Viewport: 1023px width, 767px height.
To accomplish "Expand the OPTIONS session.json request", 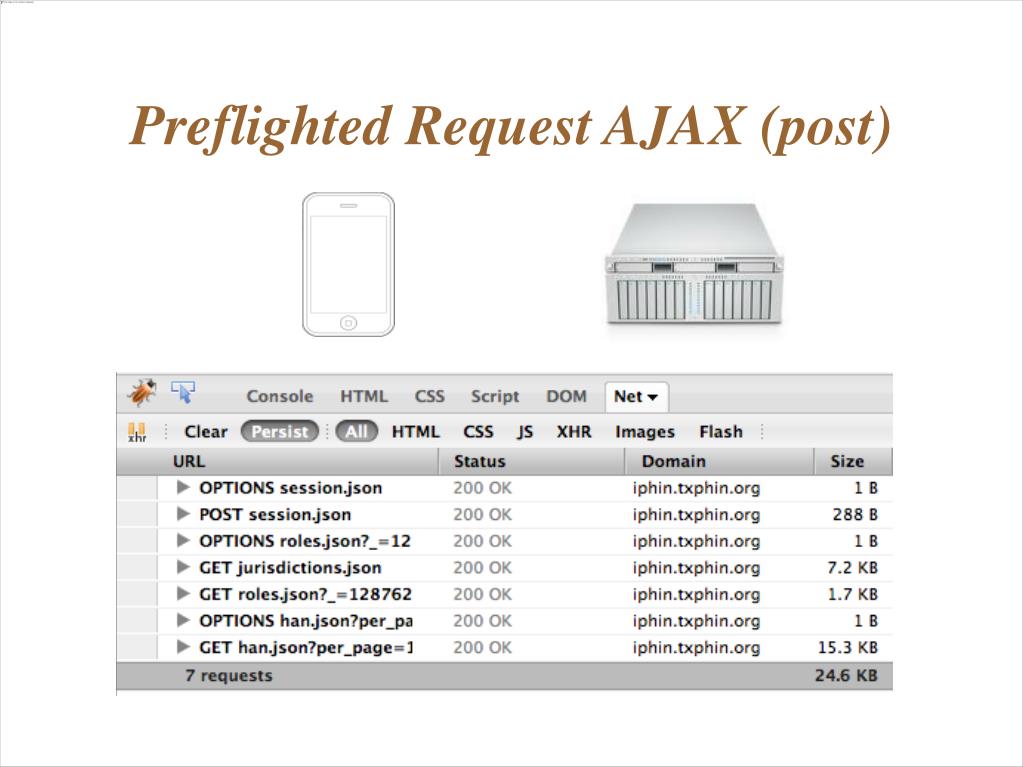I will tap(183, 487).
